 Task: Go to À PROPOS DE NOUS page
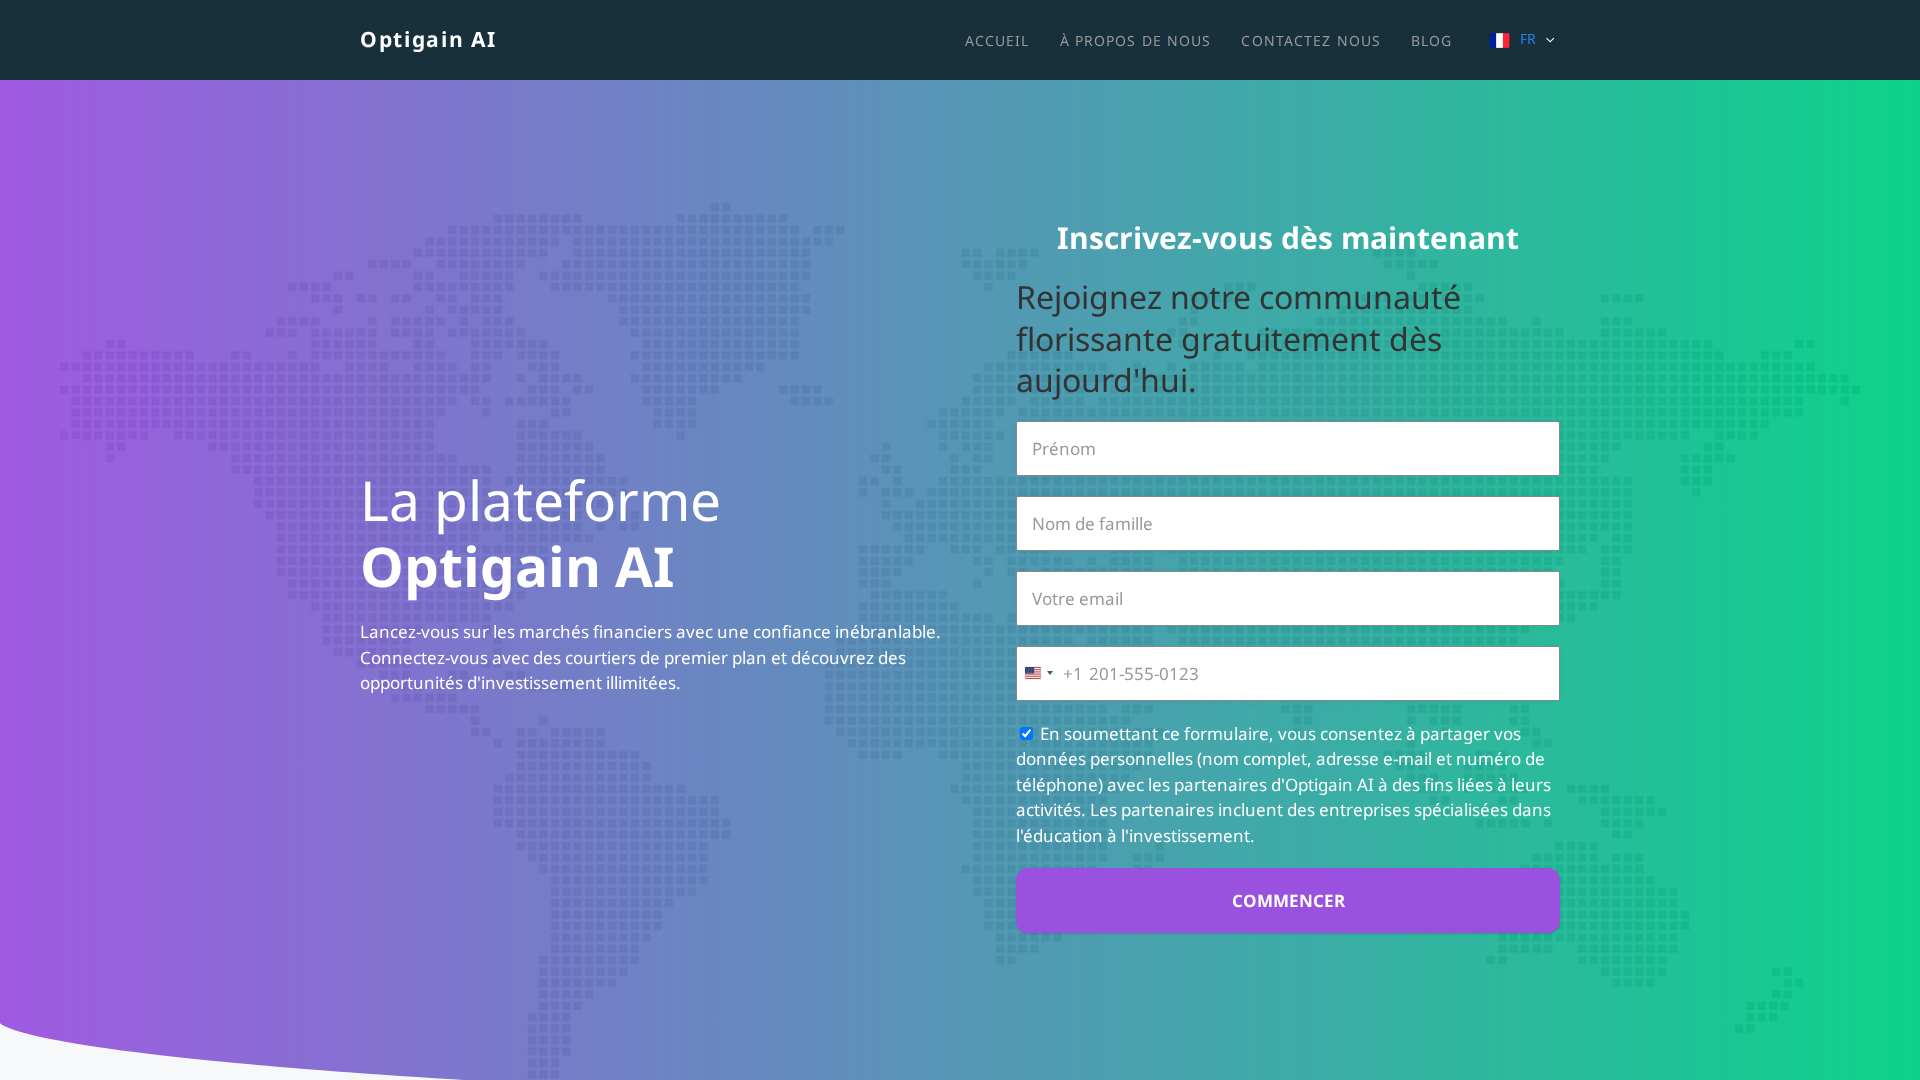tap(1135, 41)
